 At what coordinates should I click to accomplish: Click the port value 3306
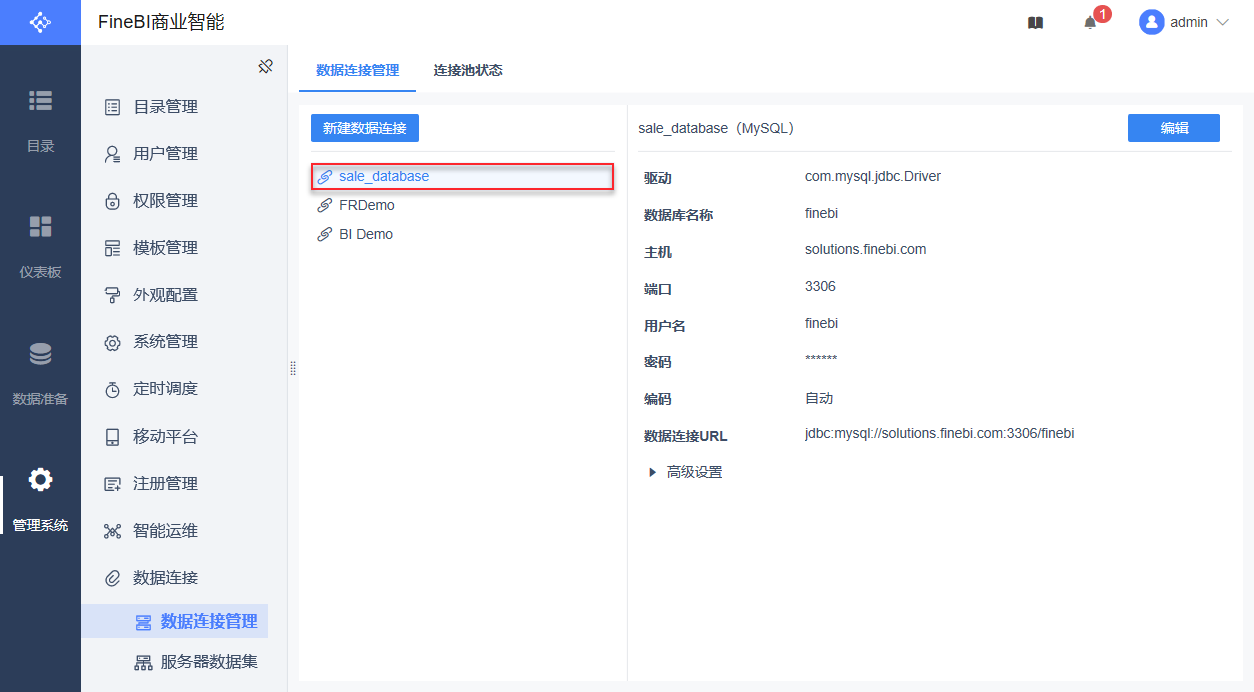point(820,286)
